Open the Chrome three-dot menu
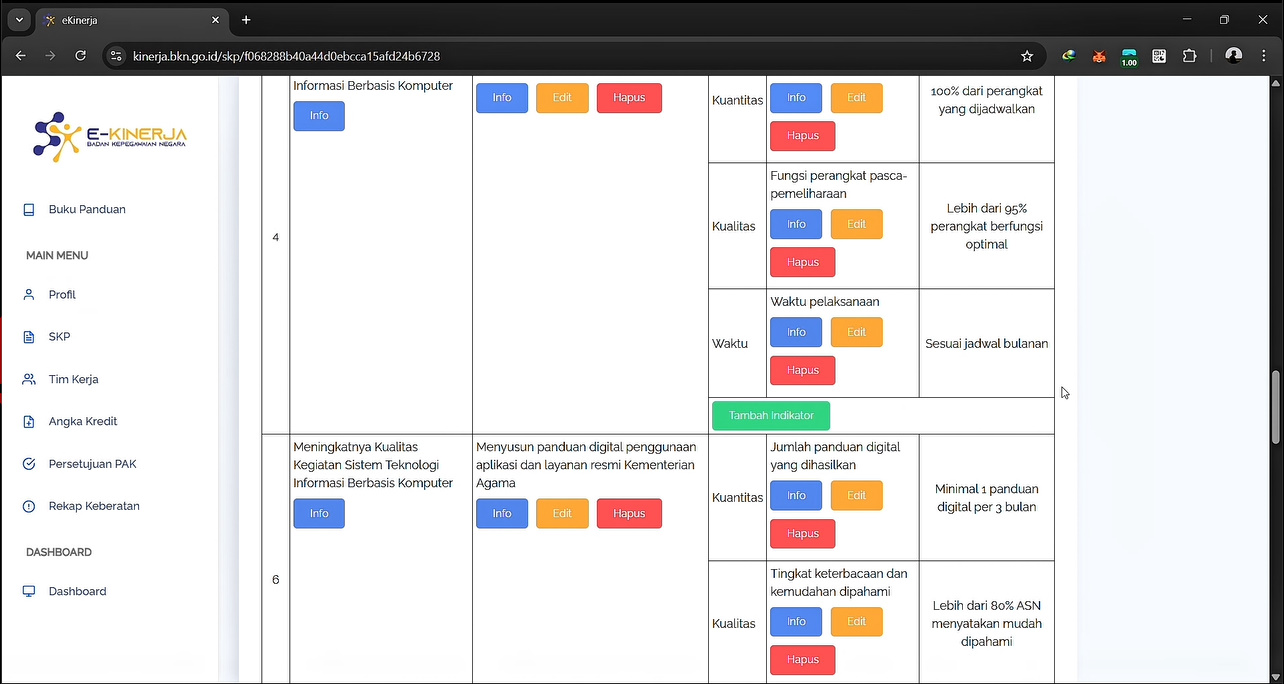The width and height of the screenshot is (1284, 684). (x=1265, y=56)
